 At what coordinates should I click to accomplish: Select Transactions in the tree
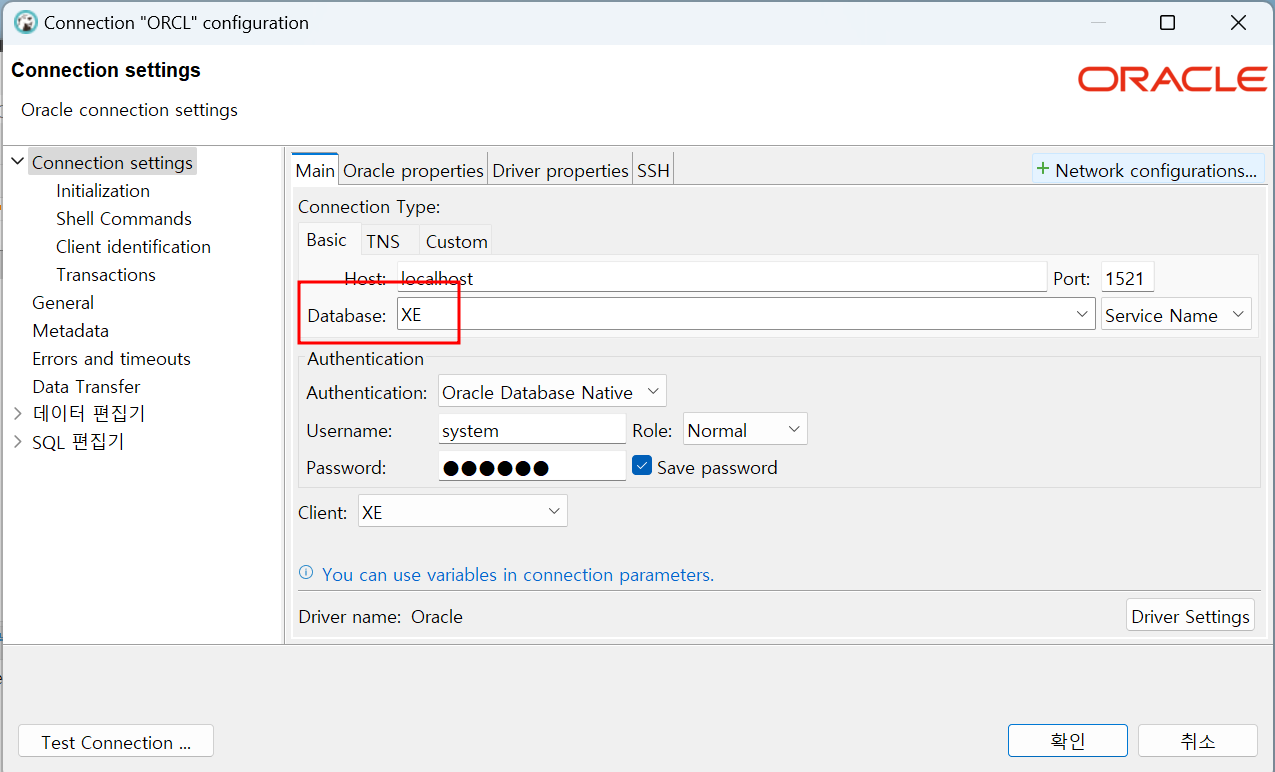106,274
